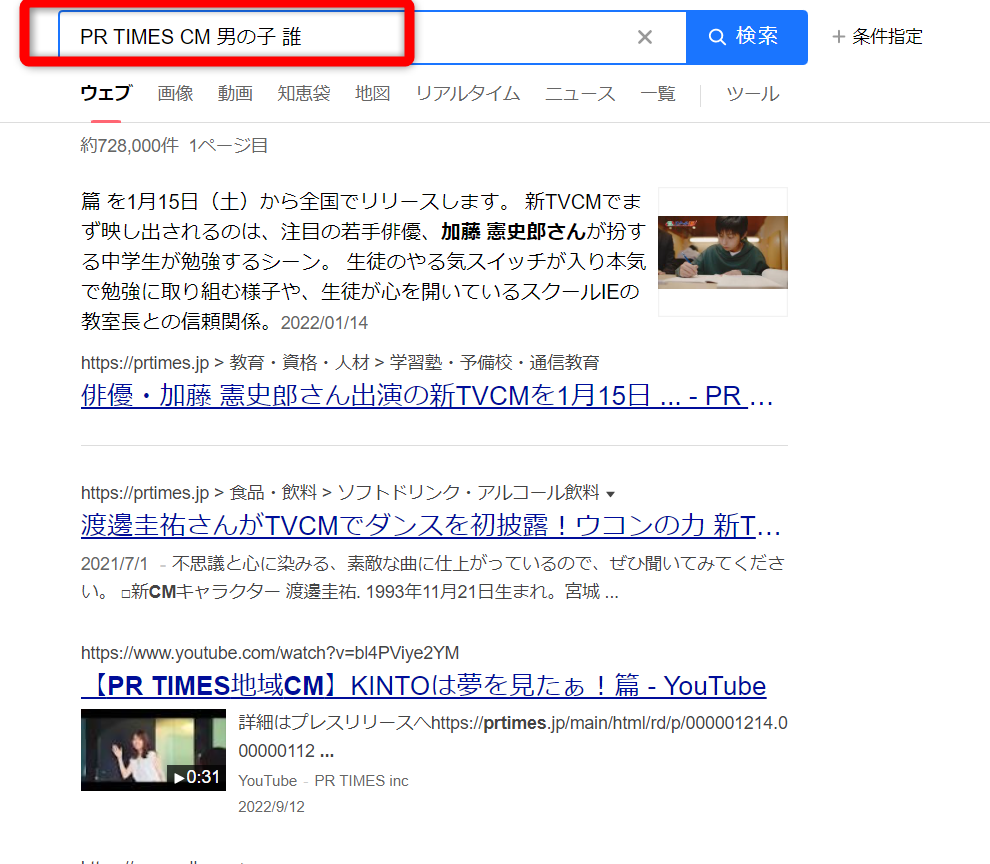This screenshot has width=990, height=864.
Task: Open the 渡邊圭祐さんがTVCMでダンスを初披露 result link
Action: [x=431, y=525]
